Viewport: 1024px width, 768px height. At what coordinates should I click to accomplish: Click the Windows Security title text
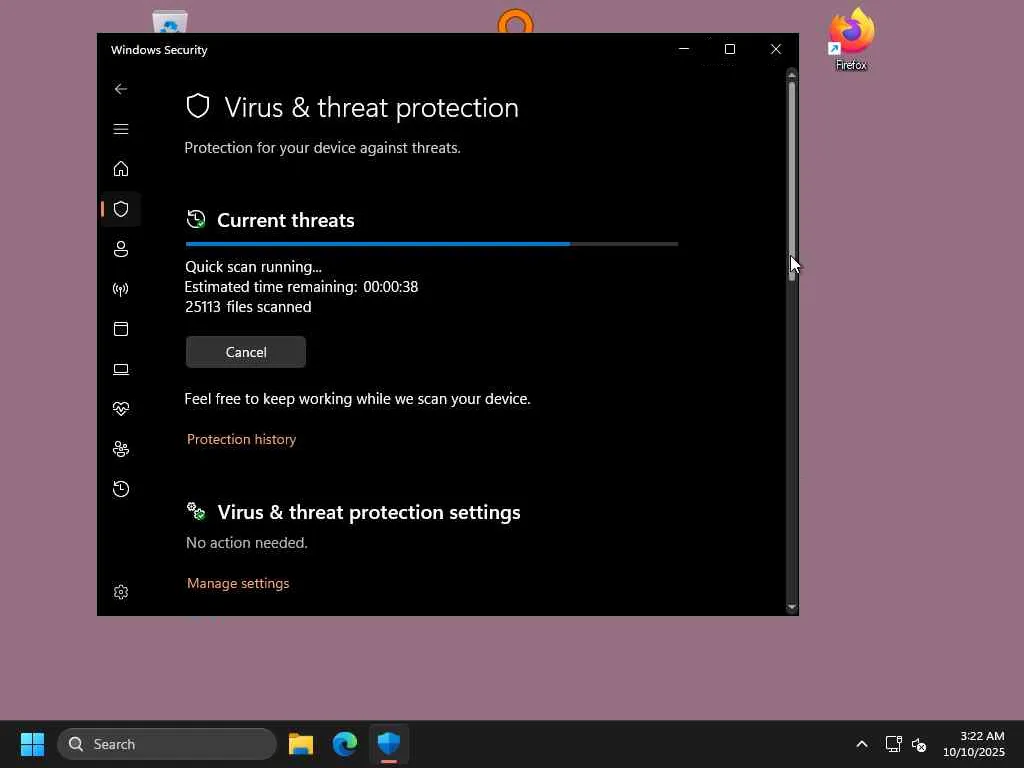(159, 50)
